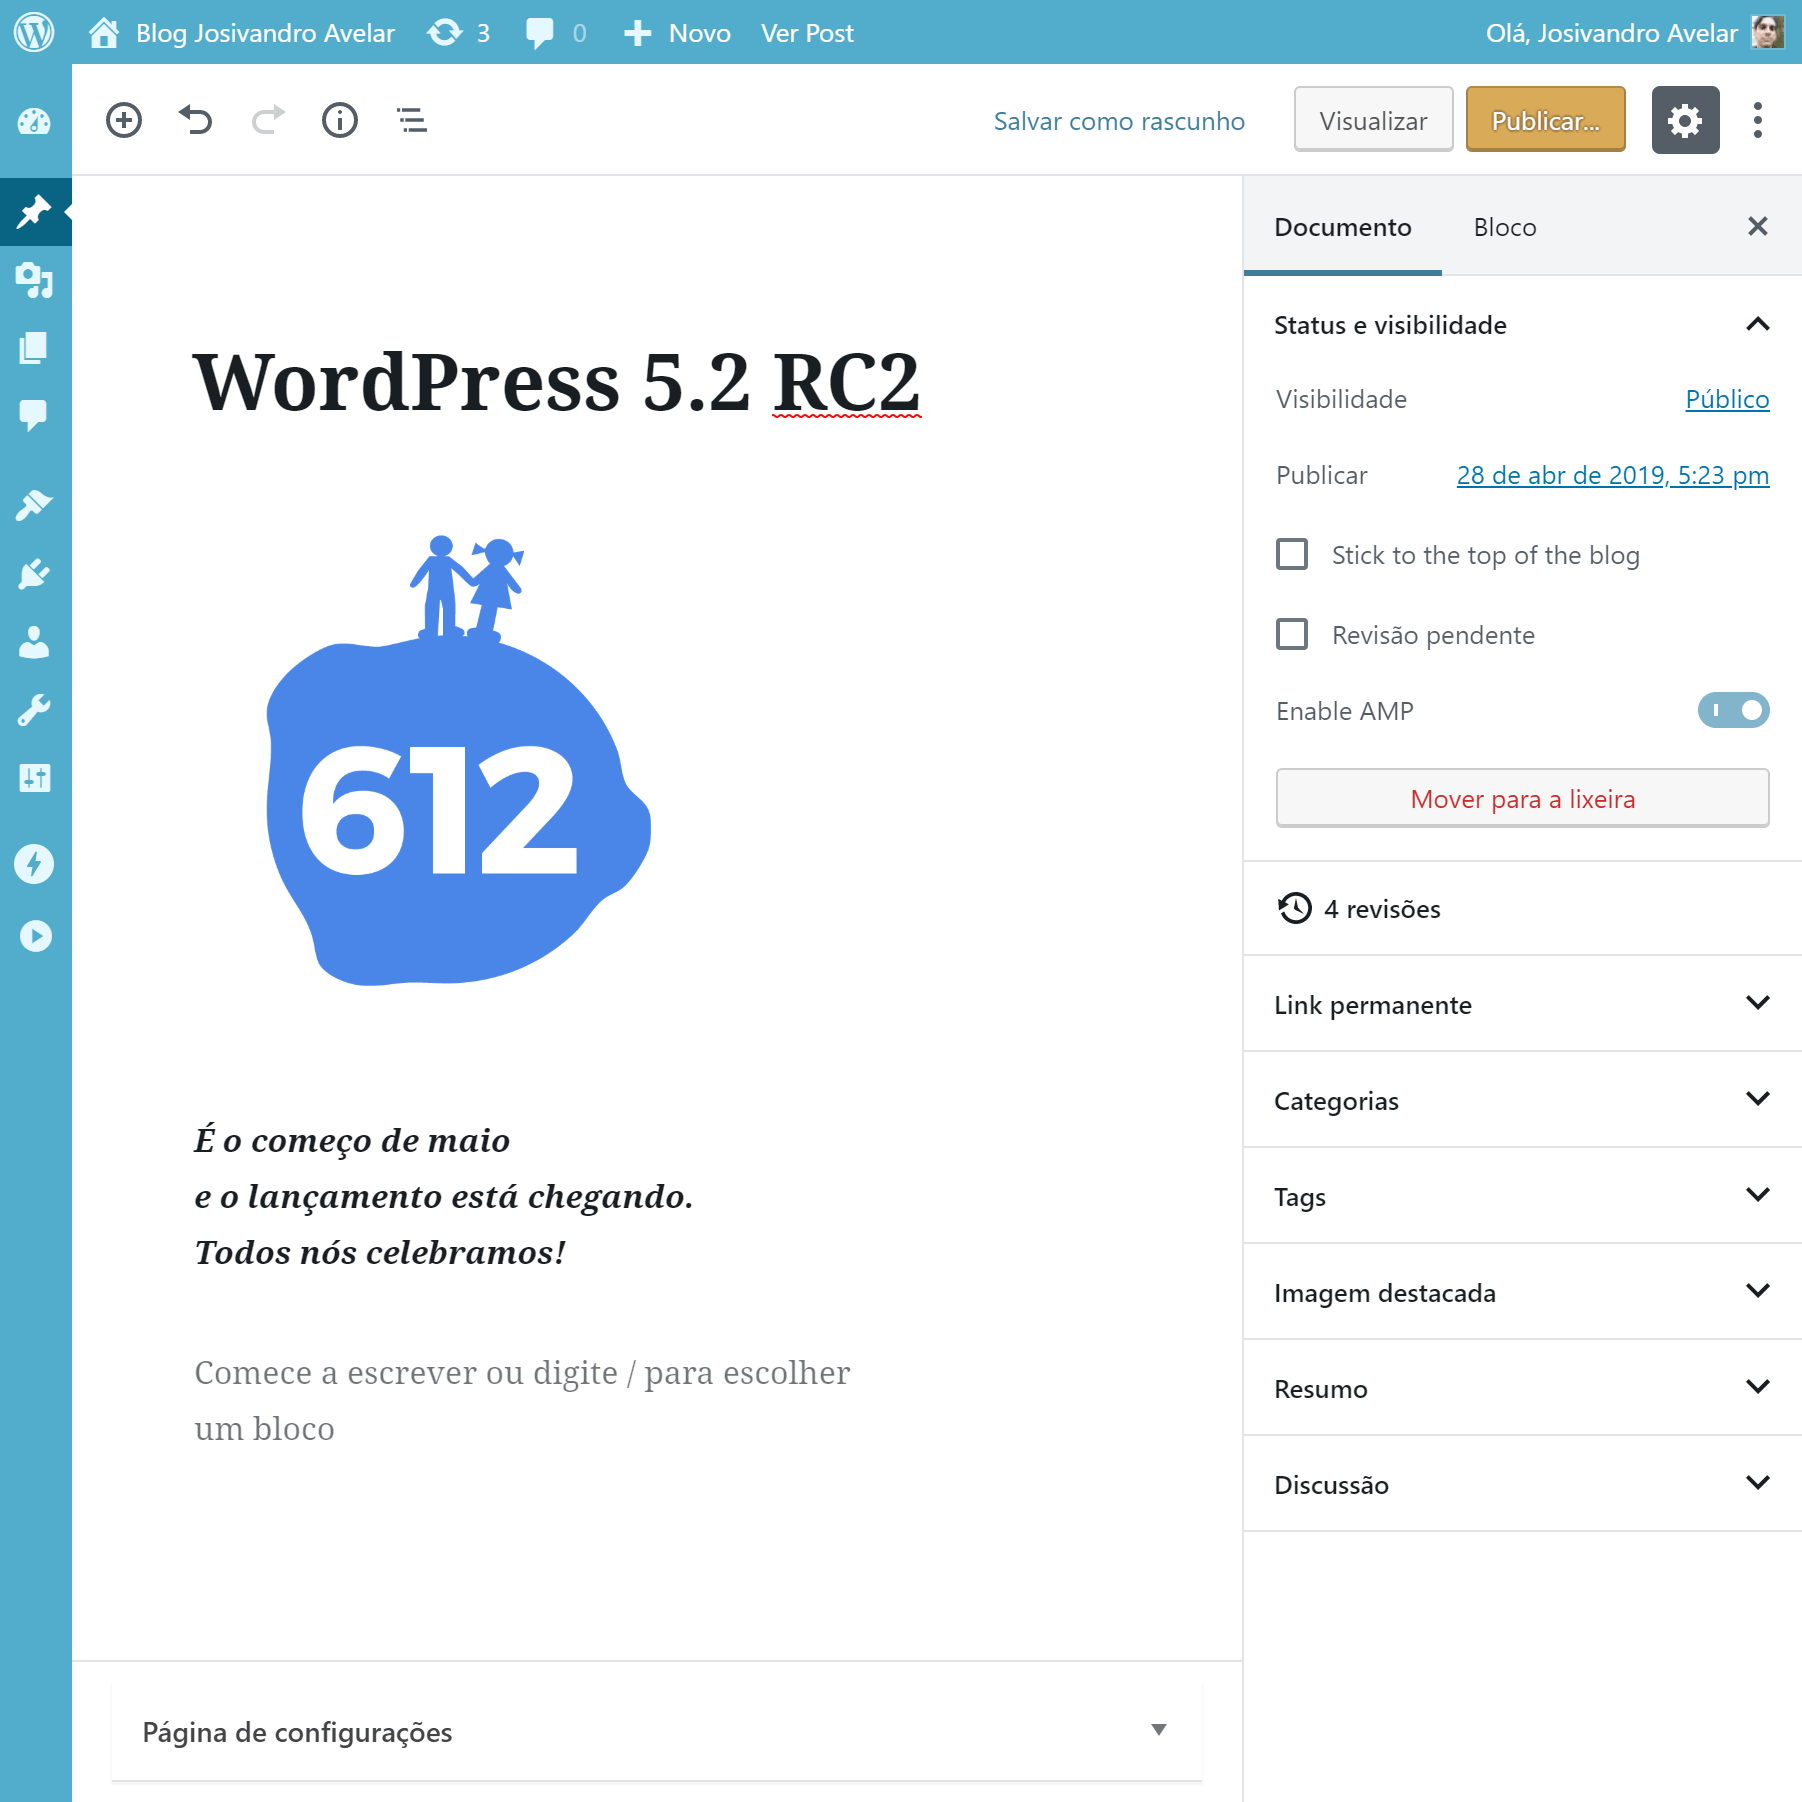Switch to Bloco tab
1802x1802 pixels.
tap(1504, 227)
